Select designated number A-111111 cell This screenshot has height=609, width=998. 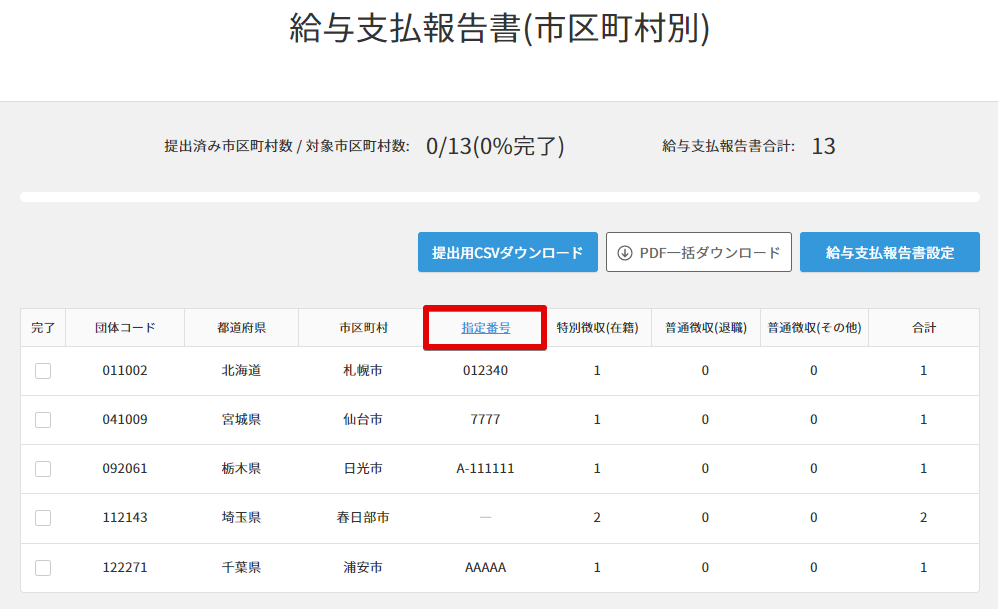tap(486, 469)
